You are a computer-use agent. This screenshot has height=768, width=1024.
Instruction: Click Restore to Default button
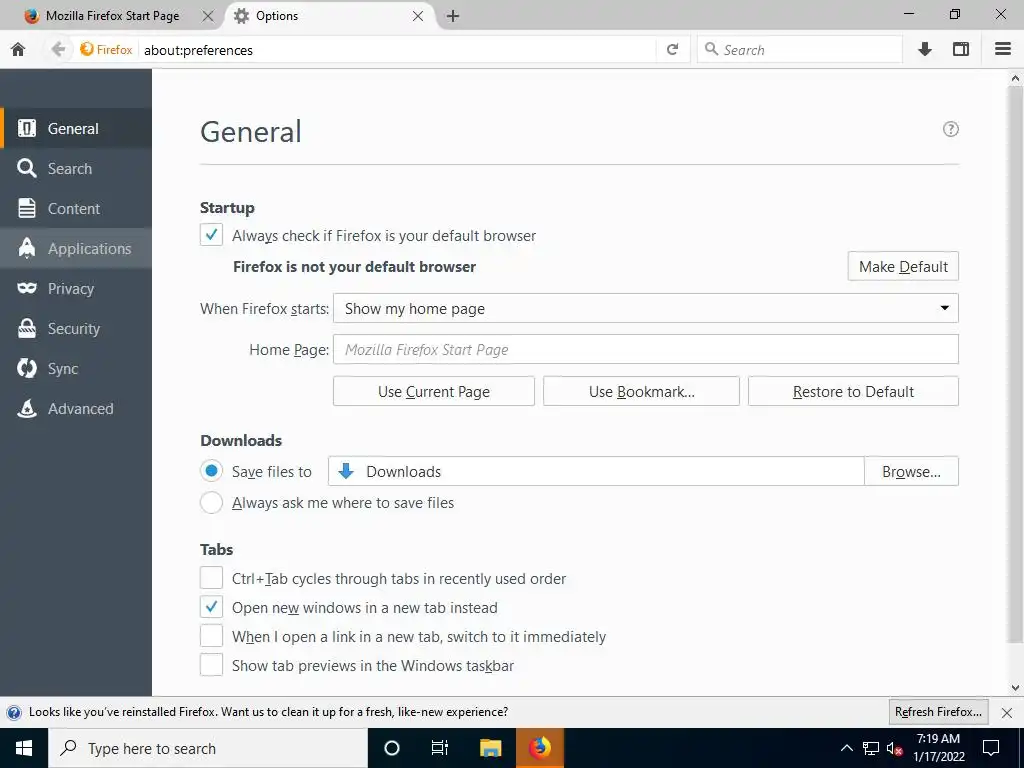853,391
